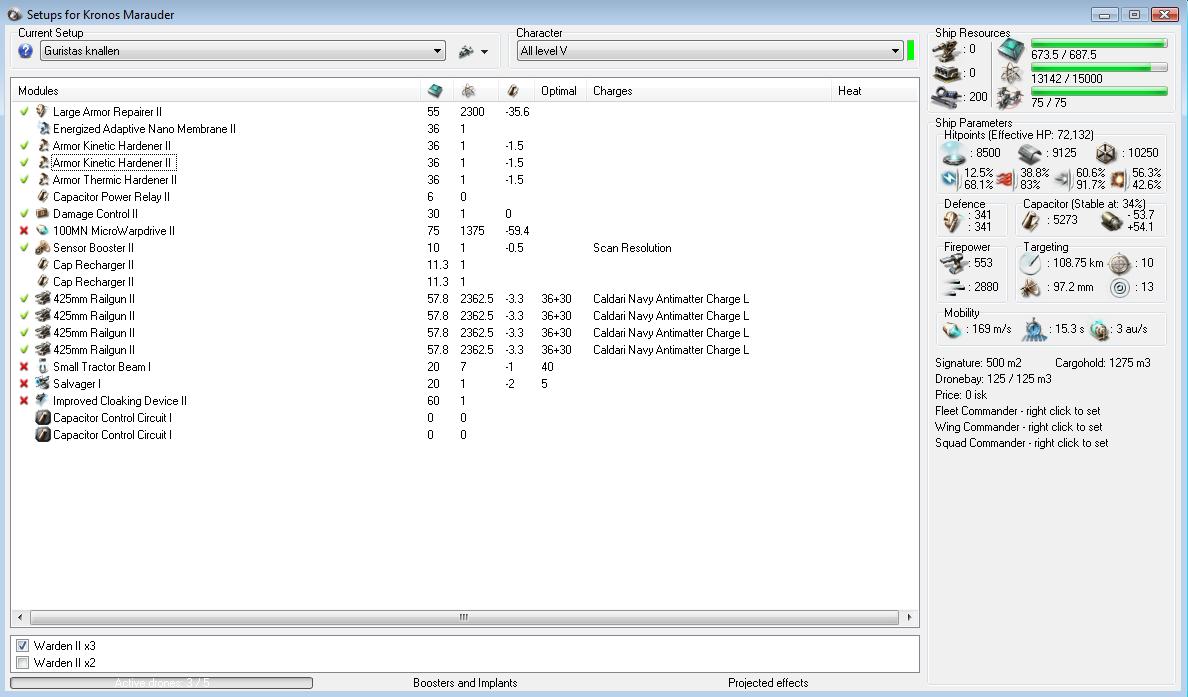Sort by Modules column header
Viewport: 1188px width, 697px height.
216,91
